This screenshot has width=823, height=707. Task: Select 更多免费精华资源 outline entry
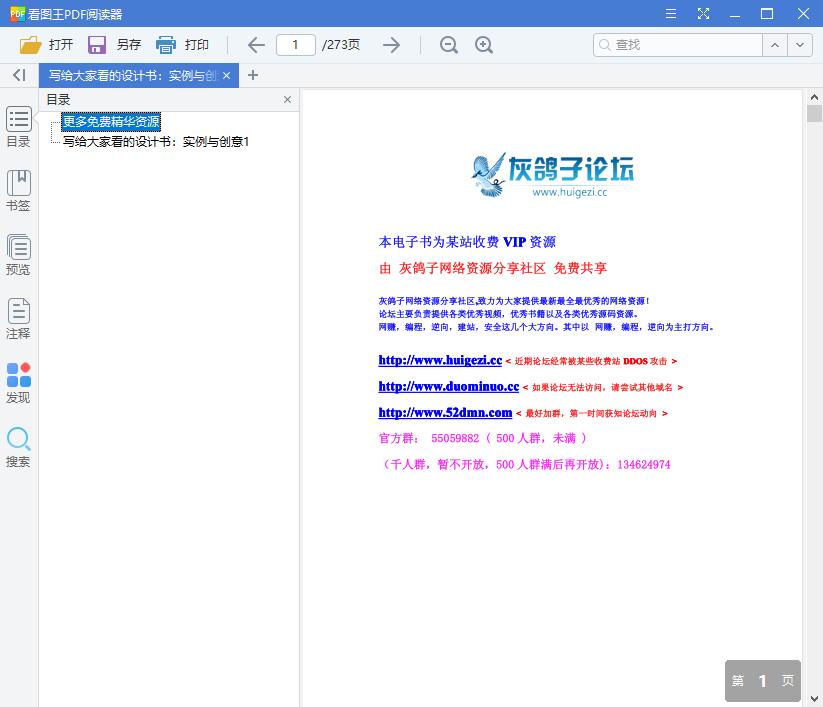click(111, 122)
